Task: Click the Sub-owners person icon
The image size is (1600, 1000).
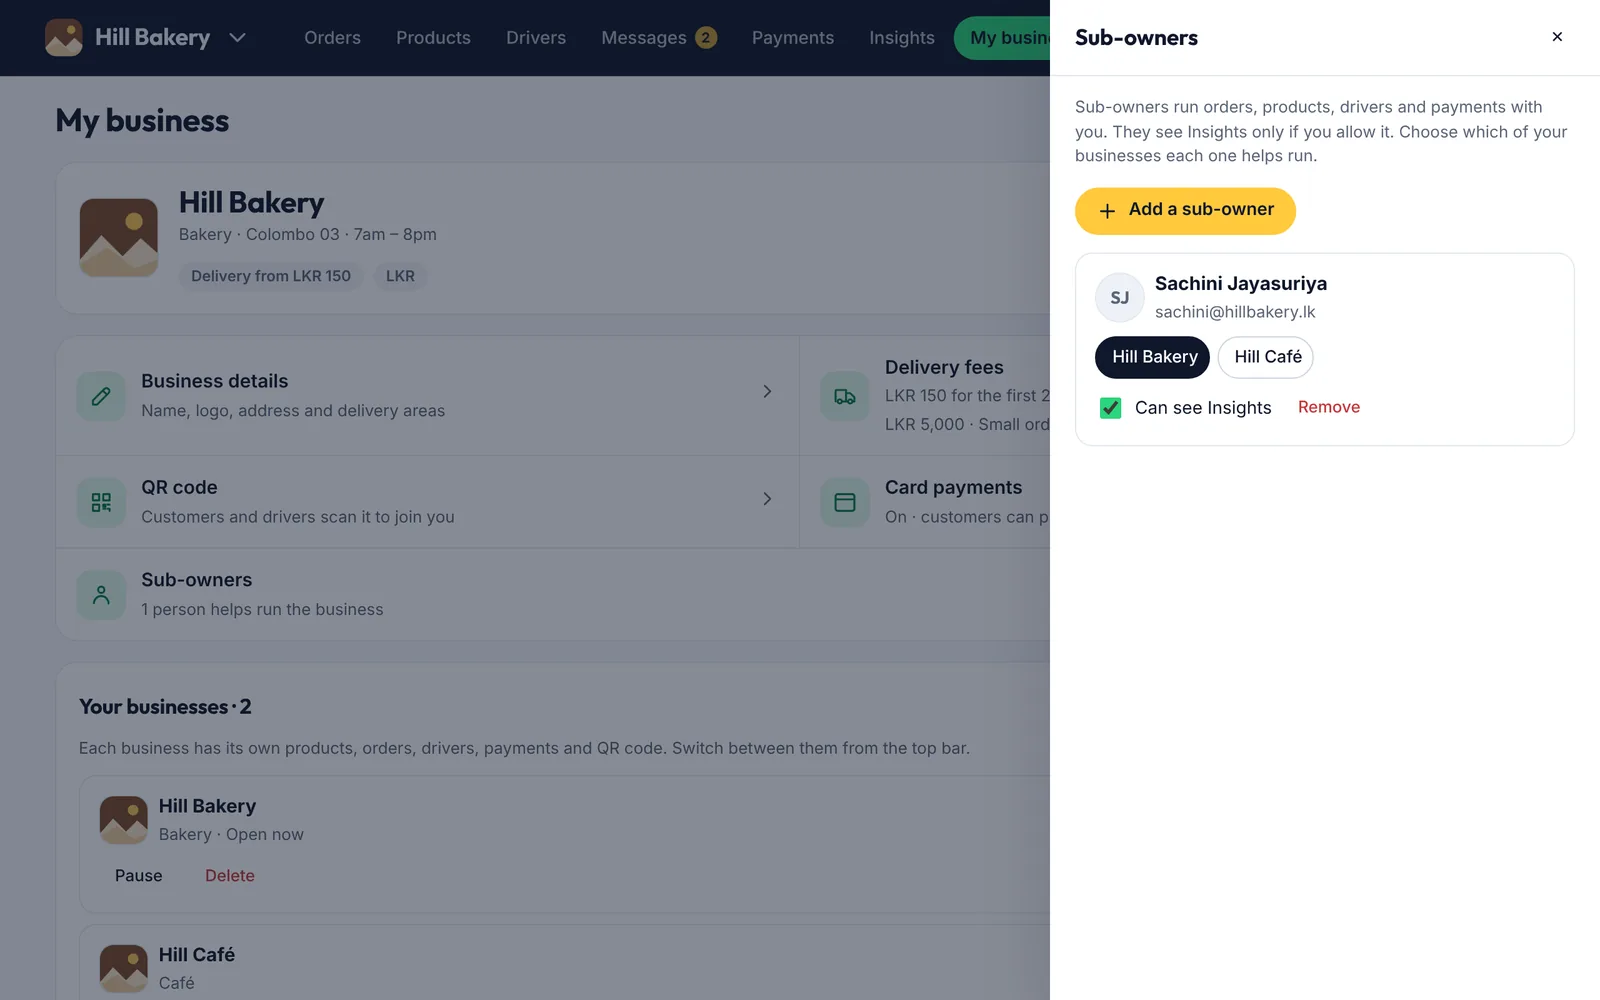Action: click(101, 595)
